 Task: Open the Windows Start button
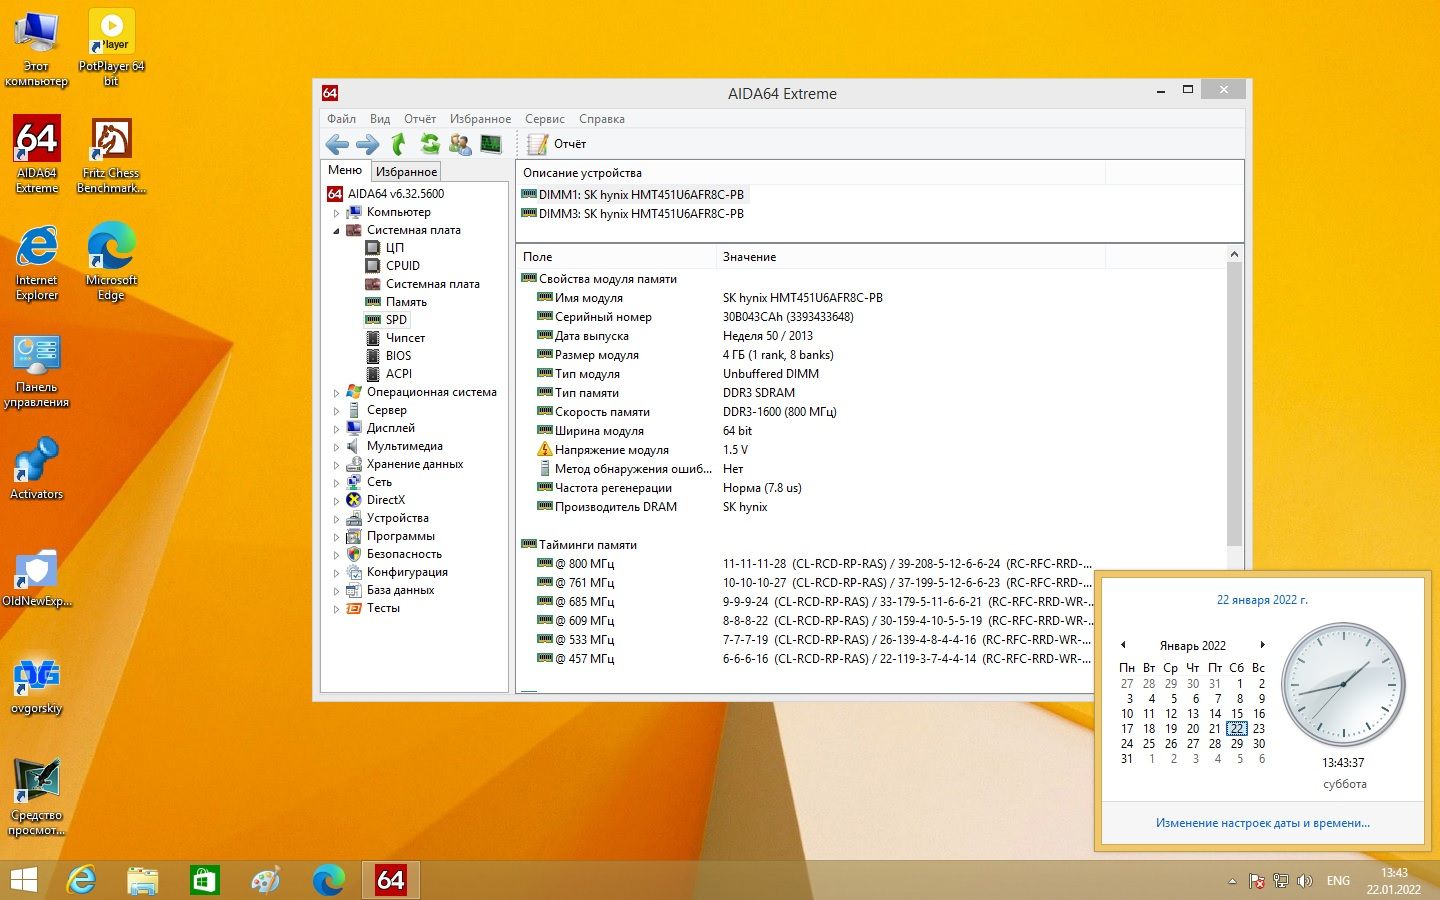(23, 880)
